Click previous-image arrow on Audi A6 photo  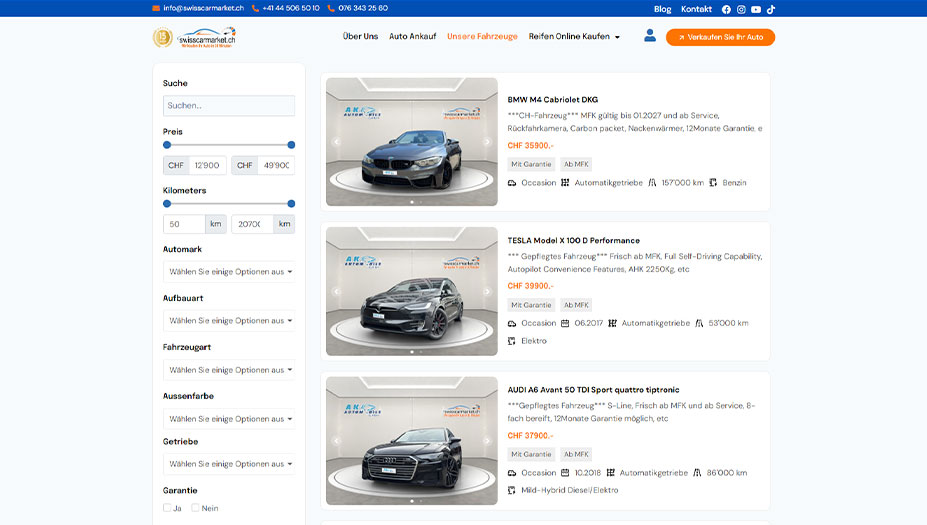tap(337, 440)
